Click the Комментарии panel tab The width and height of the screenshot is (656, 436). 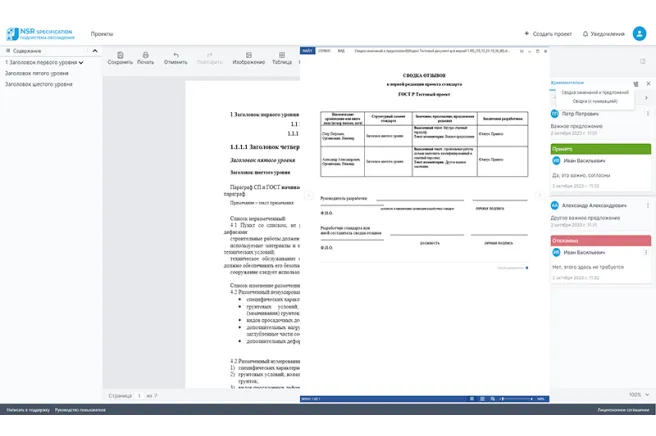click(x=567, y=82)
